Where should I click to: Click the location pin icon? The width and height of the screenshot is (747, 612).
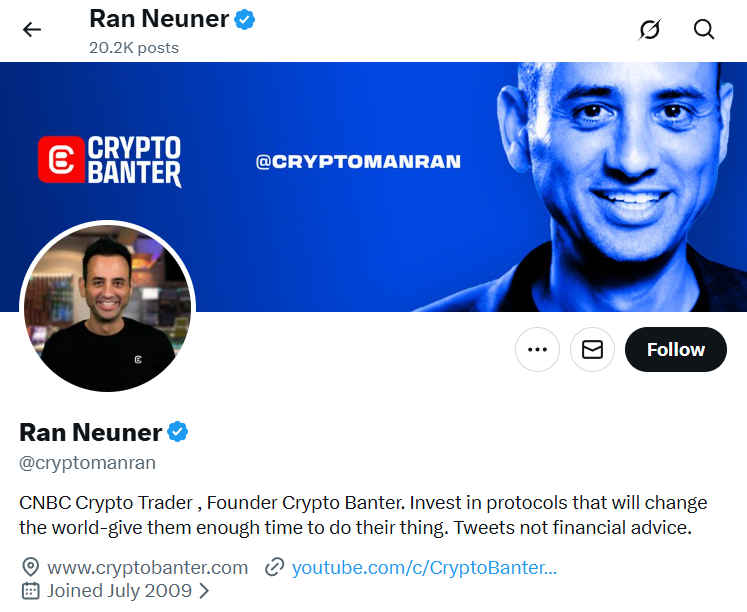30,568
